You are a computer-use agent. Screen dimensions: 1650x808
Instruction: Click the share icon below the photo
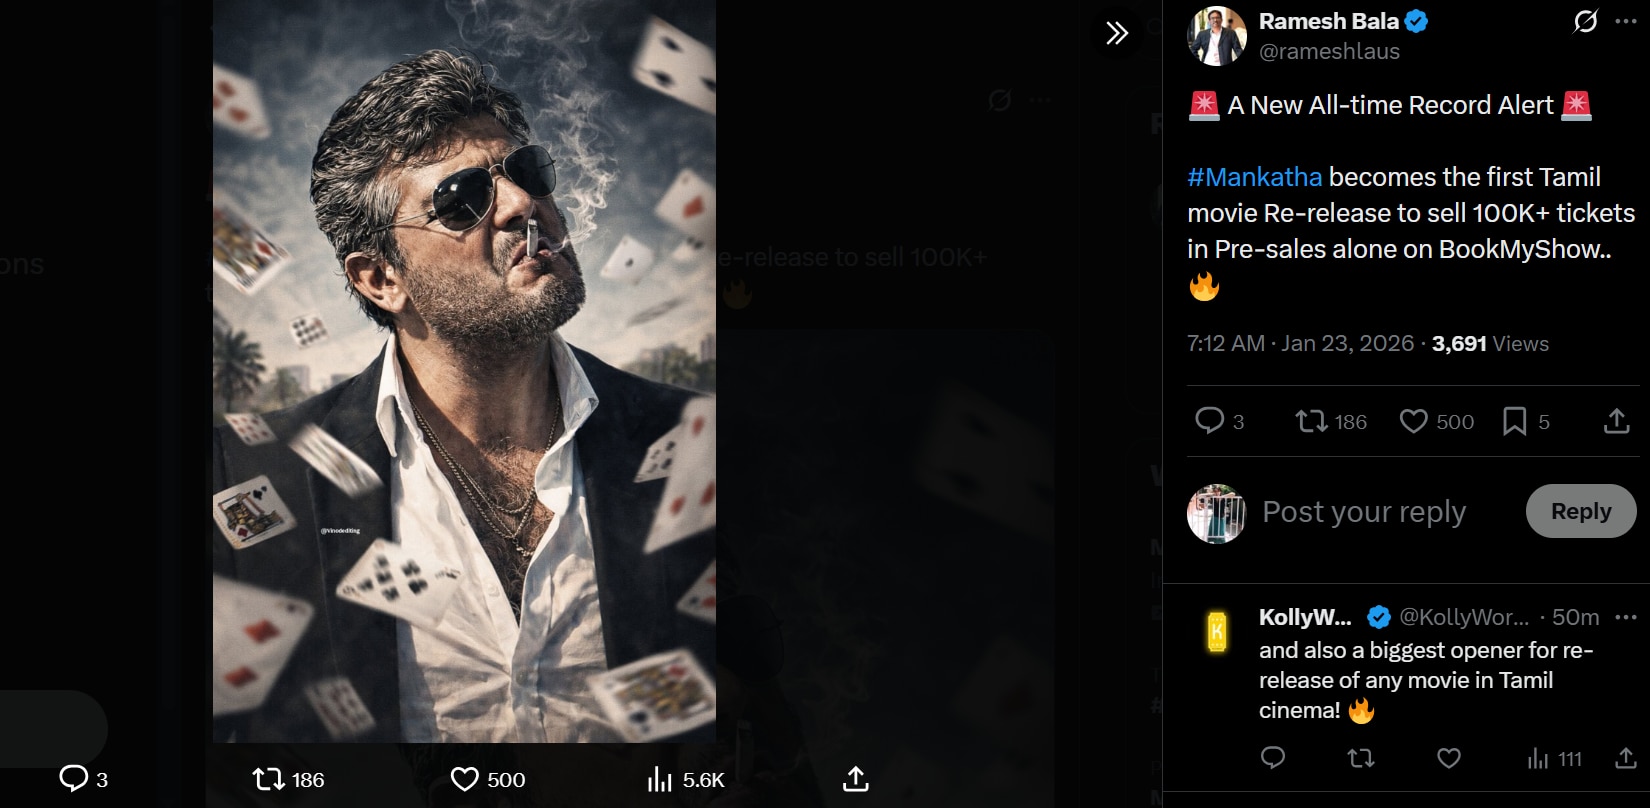[x=855, y=780]
